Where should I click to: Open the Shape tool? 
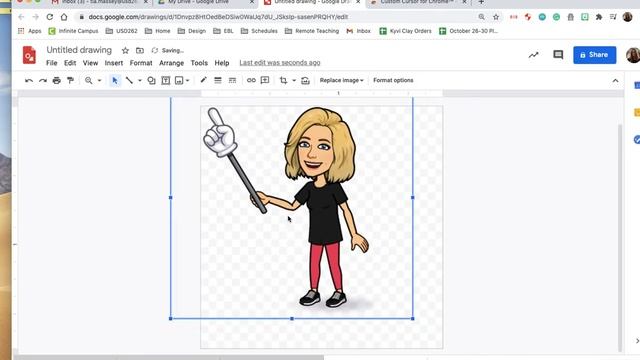tap(151, 80)
